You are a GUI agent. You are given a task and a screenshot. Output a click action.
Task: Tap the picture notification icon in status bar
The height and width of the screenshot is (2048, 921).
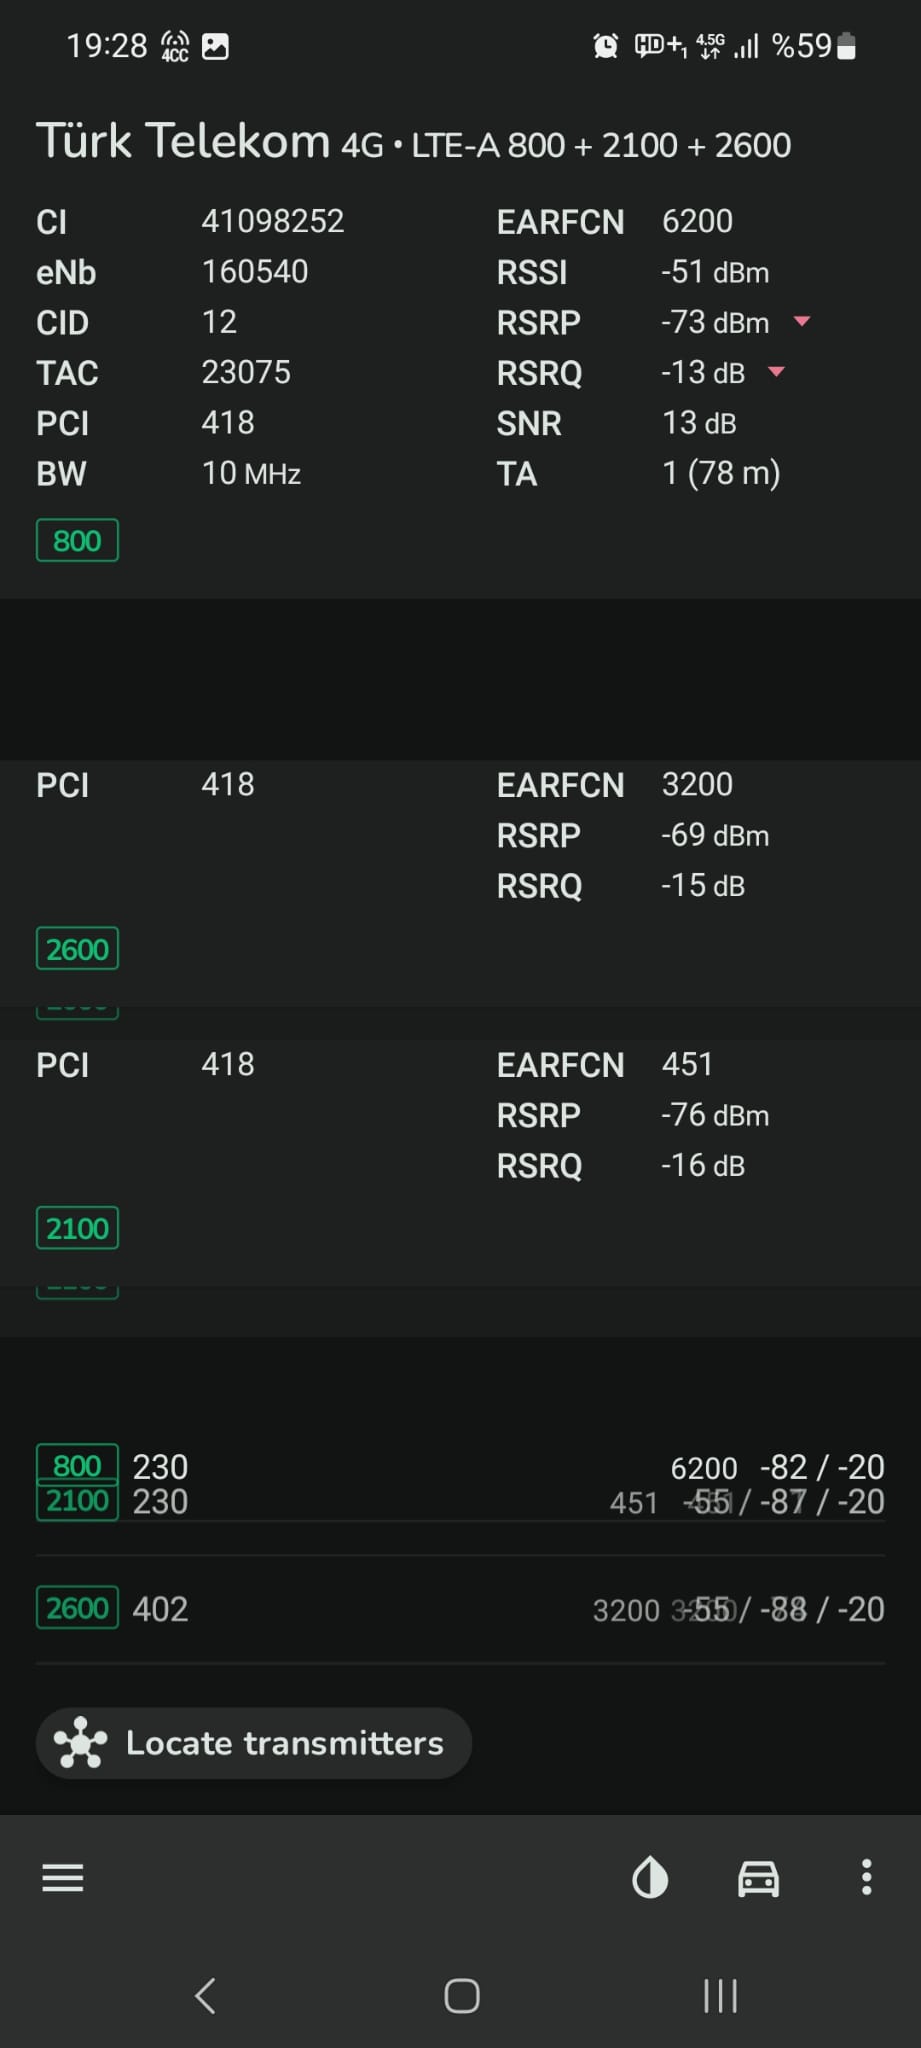215,46
